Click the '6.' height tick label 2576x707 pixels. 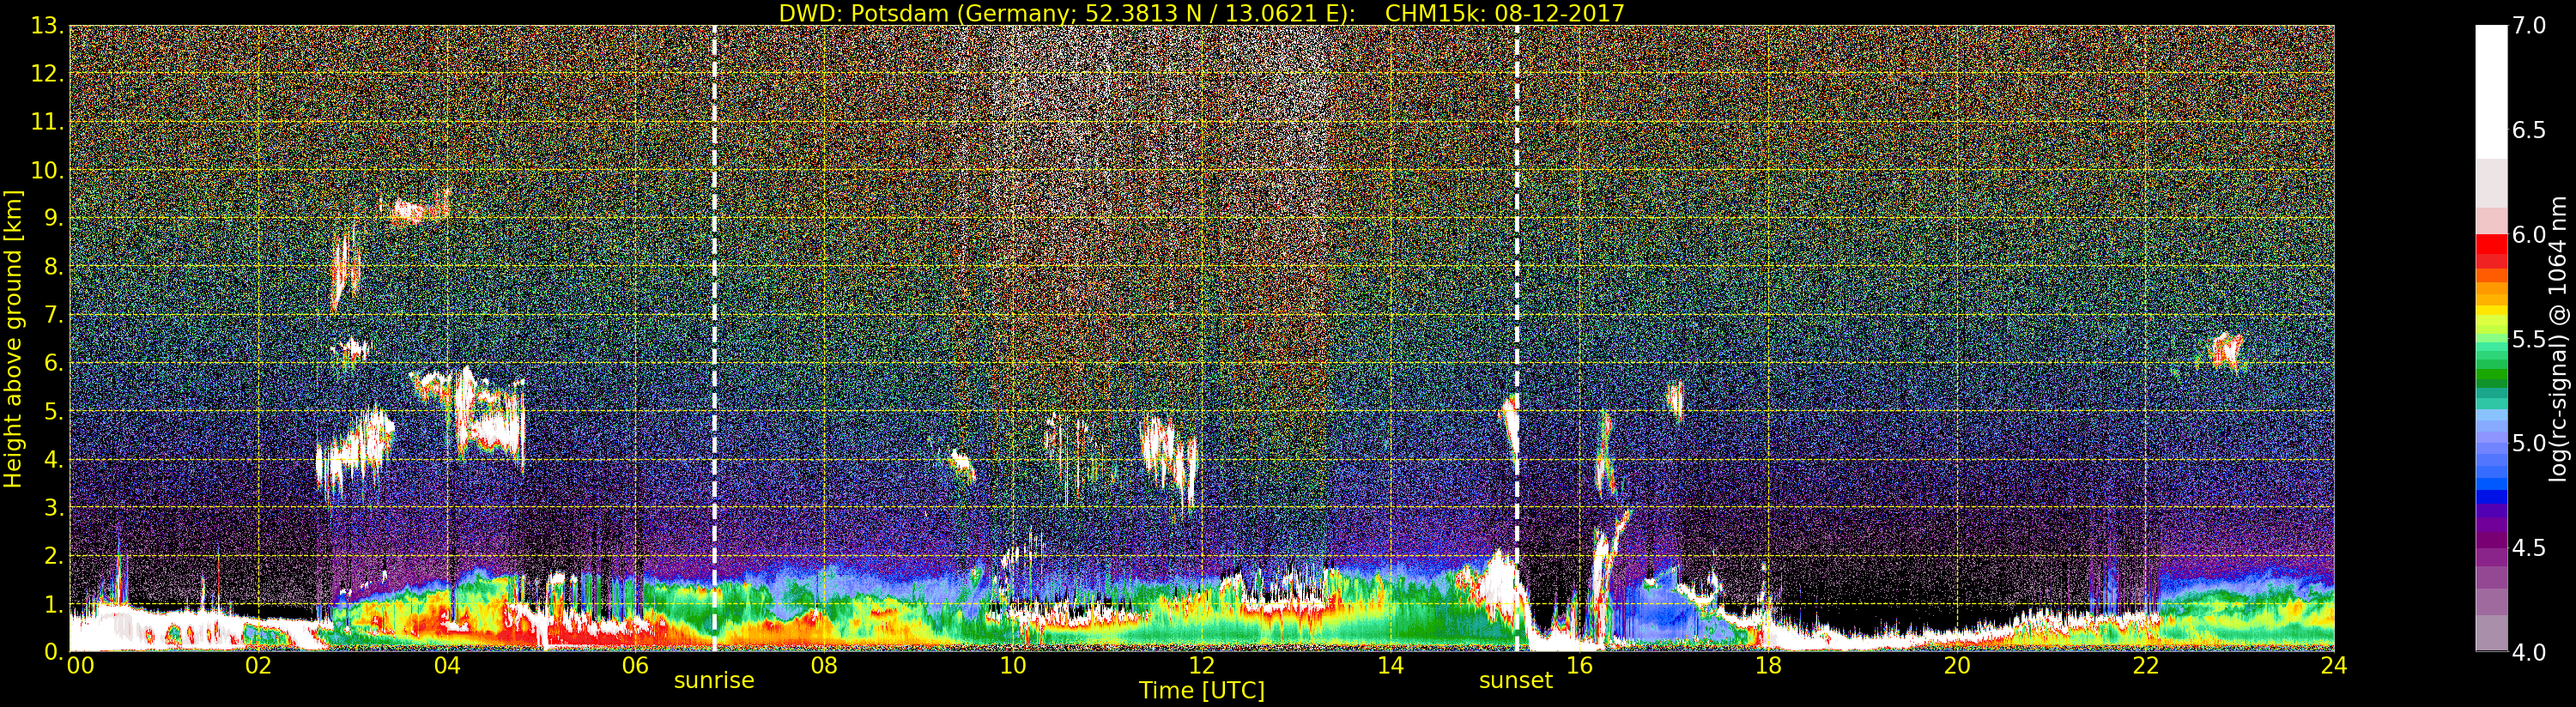point(53,363)
